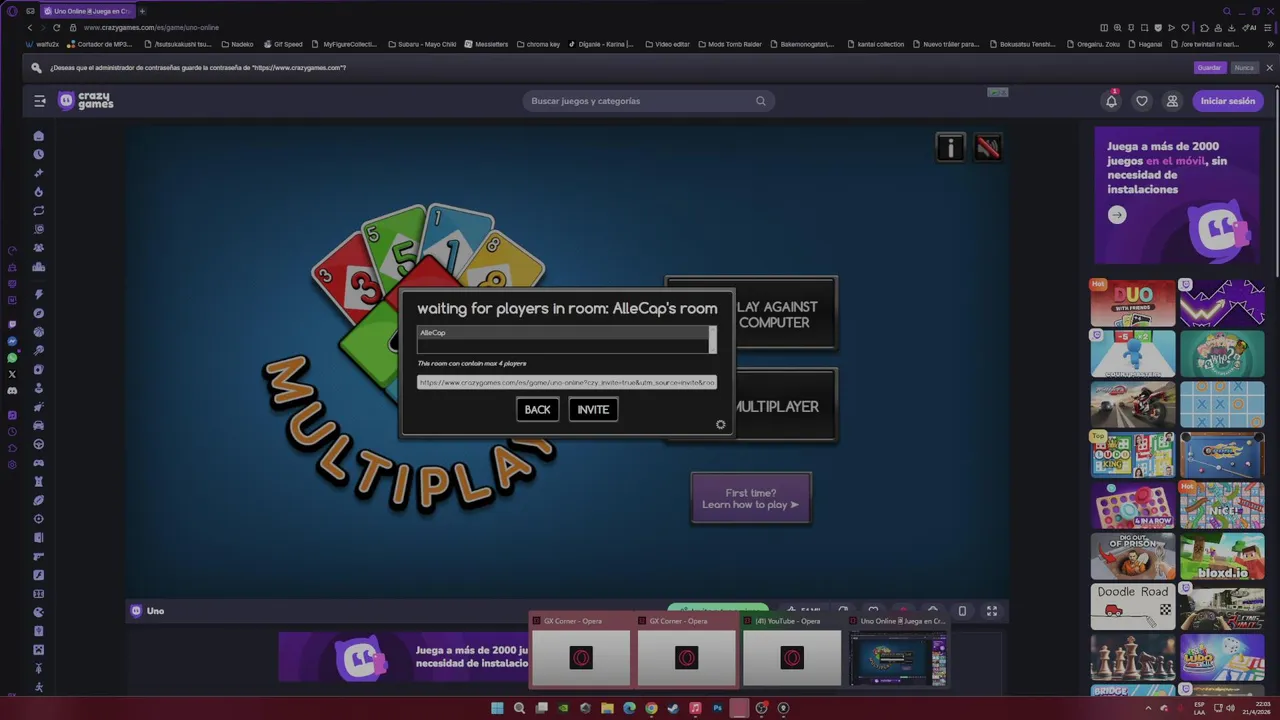Open the taskbar Search icon

coord(519,708)
